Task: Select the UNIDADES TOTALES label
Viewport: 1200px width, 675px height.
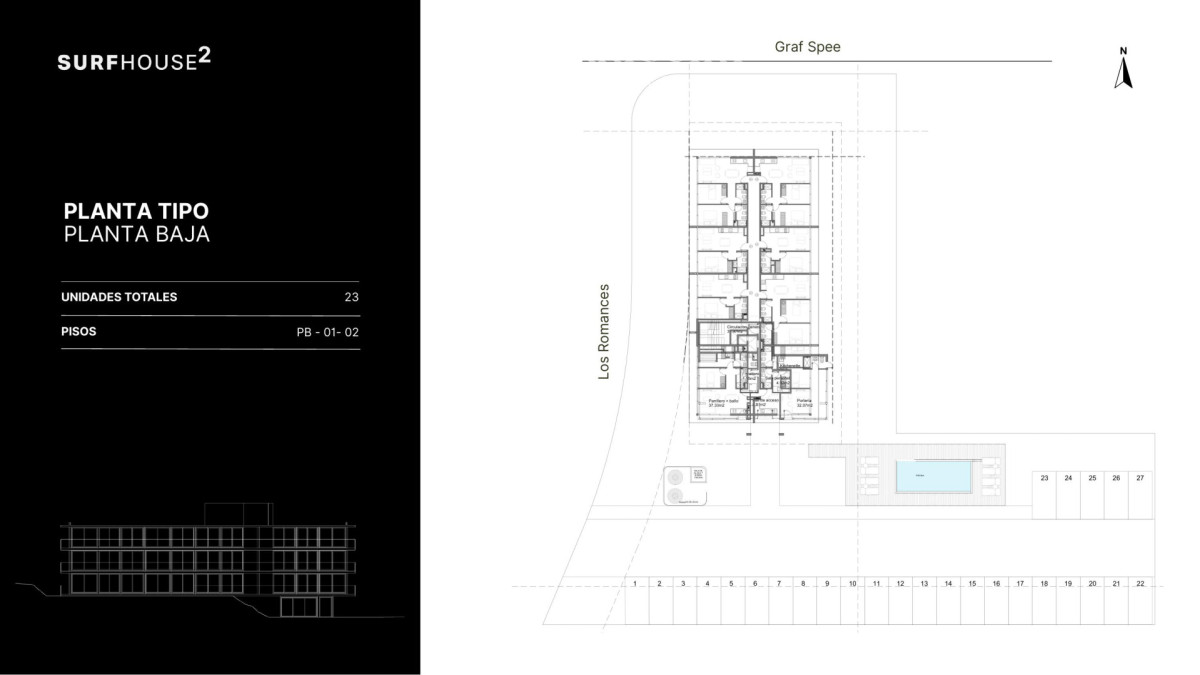Action: coord(119,297)
